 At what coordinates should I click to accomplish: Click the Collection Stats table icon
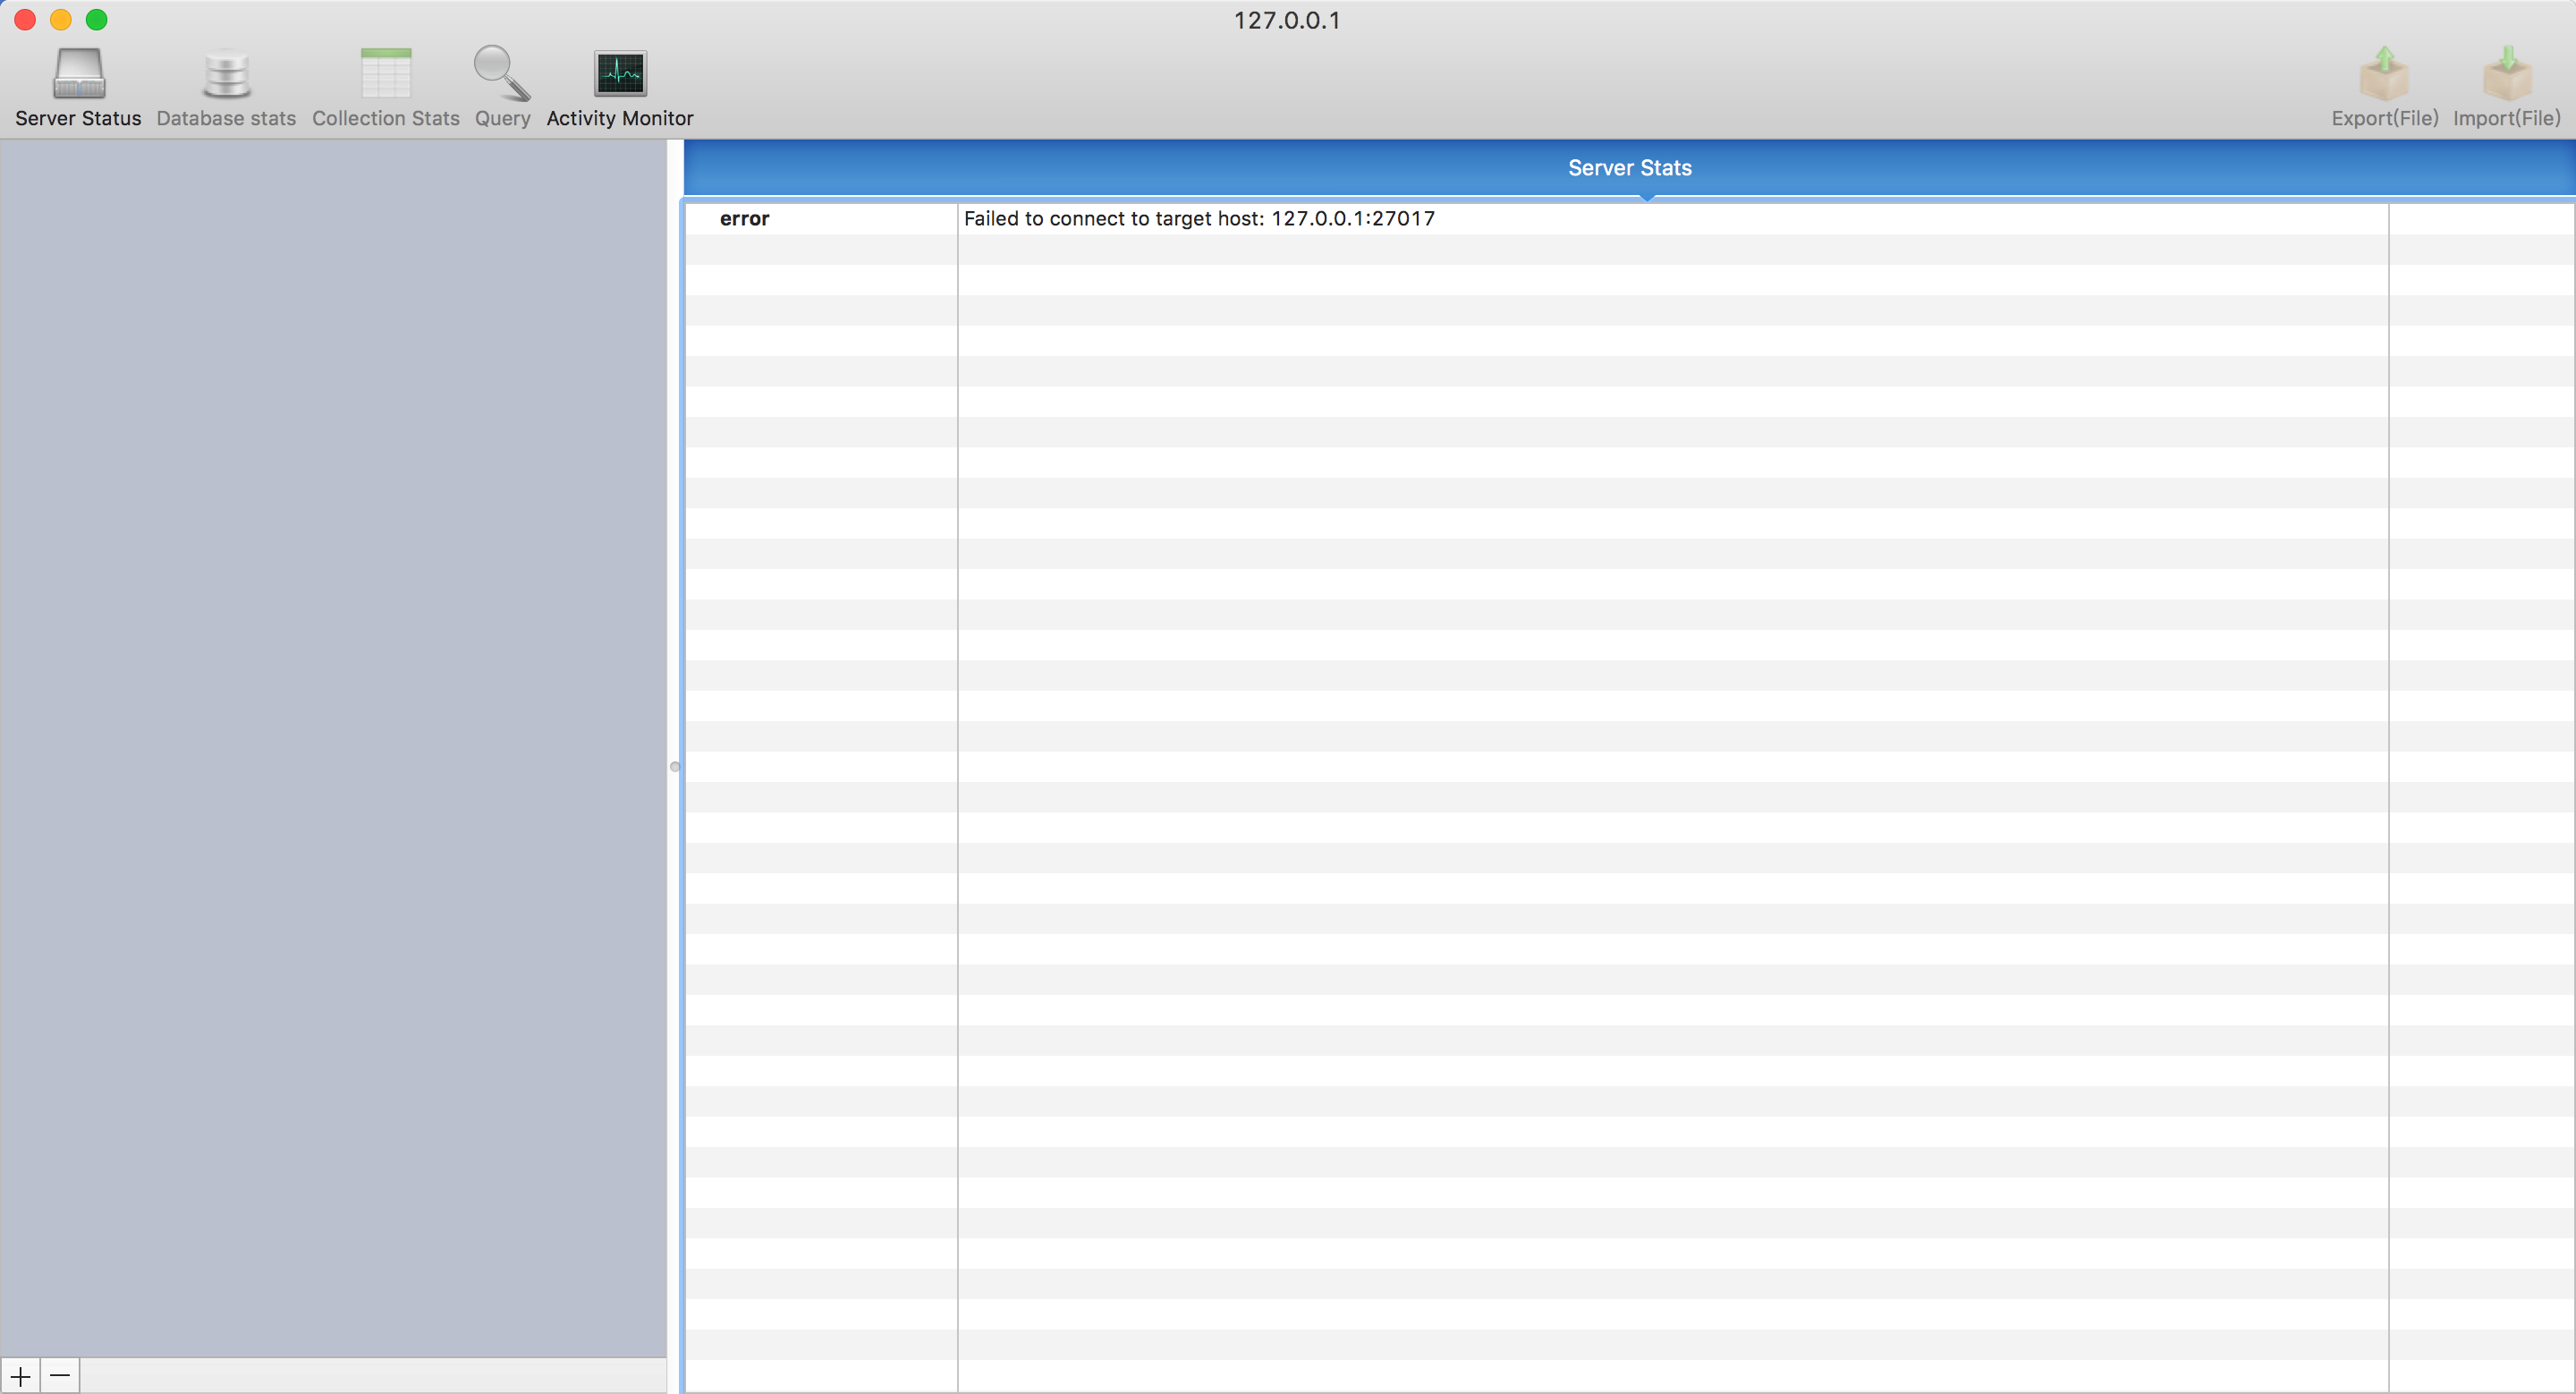(x=385, y=74)
